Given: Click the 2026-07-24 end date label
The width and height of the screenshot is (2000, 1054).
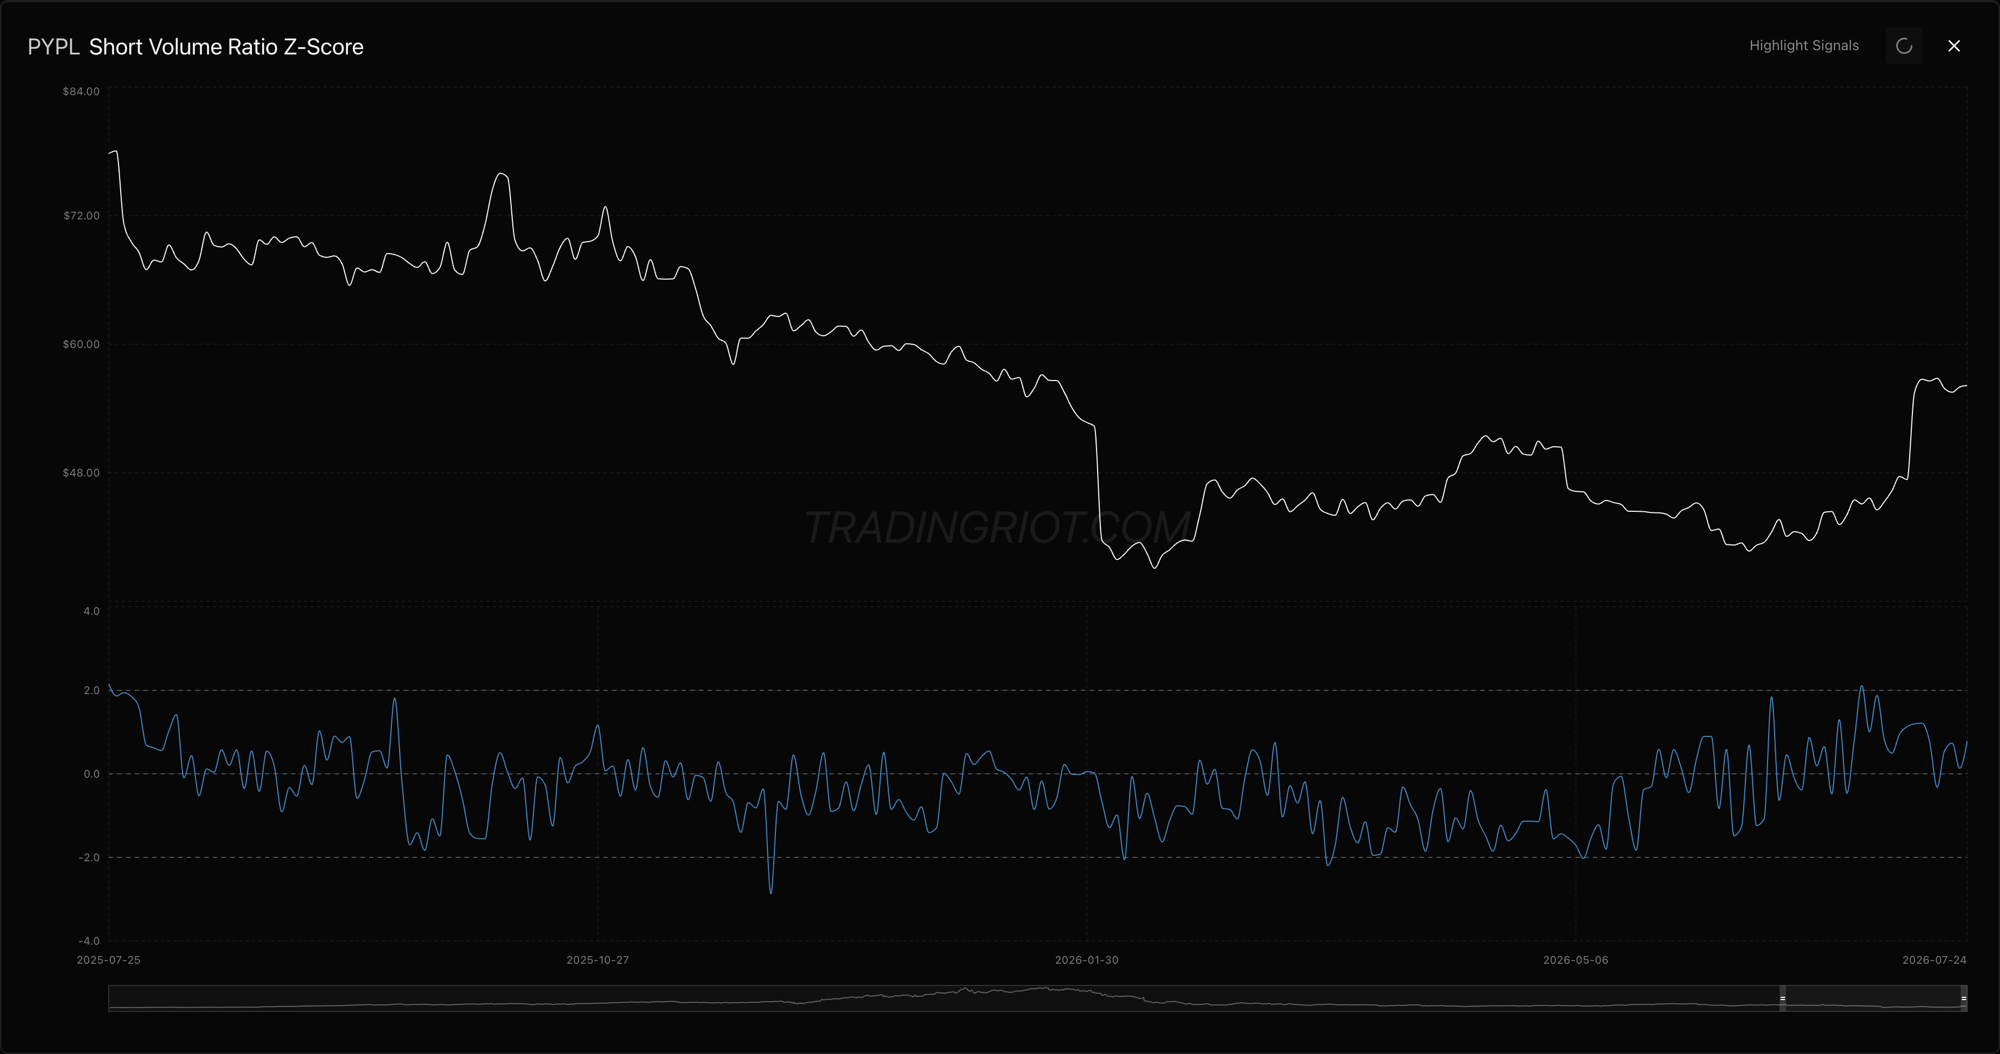Looking at the screenshot, I should [x=1934, y=960].
